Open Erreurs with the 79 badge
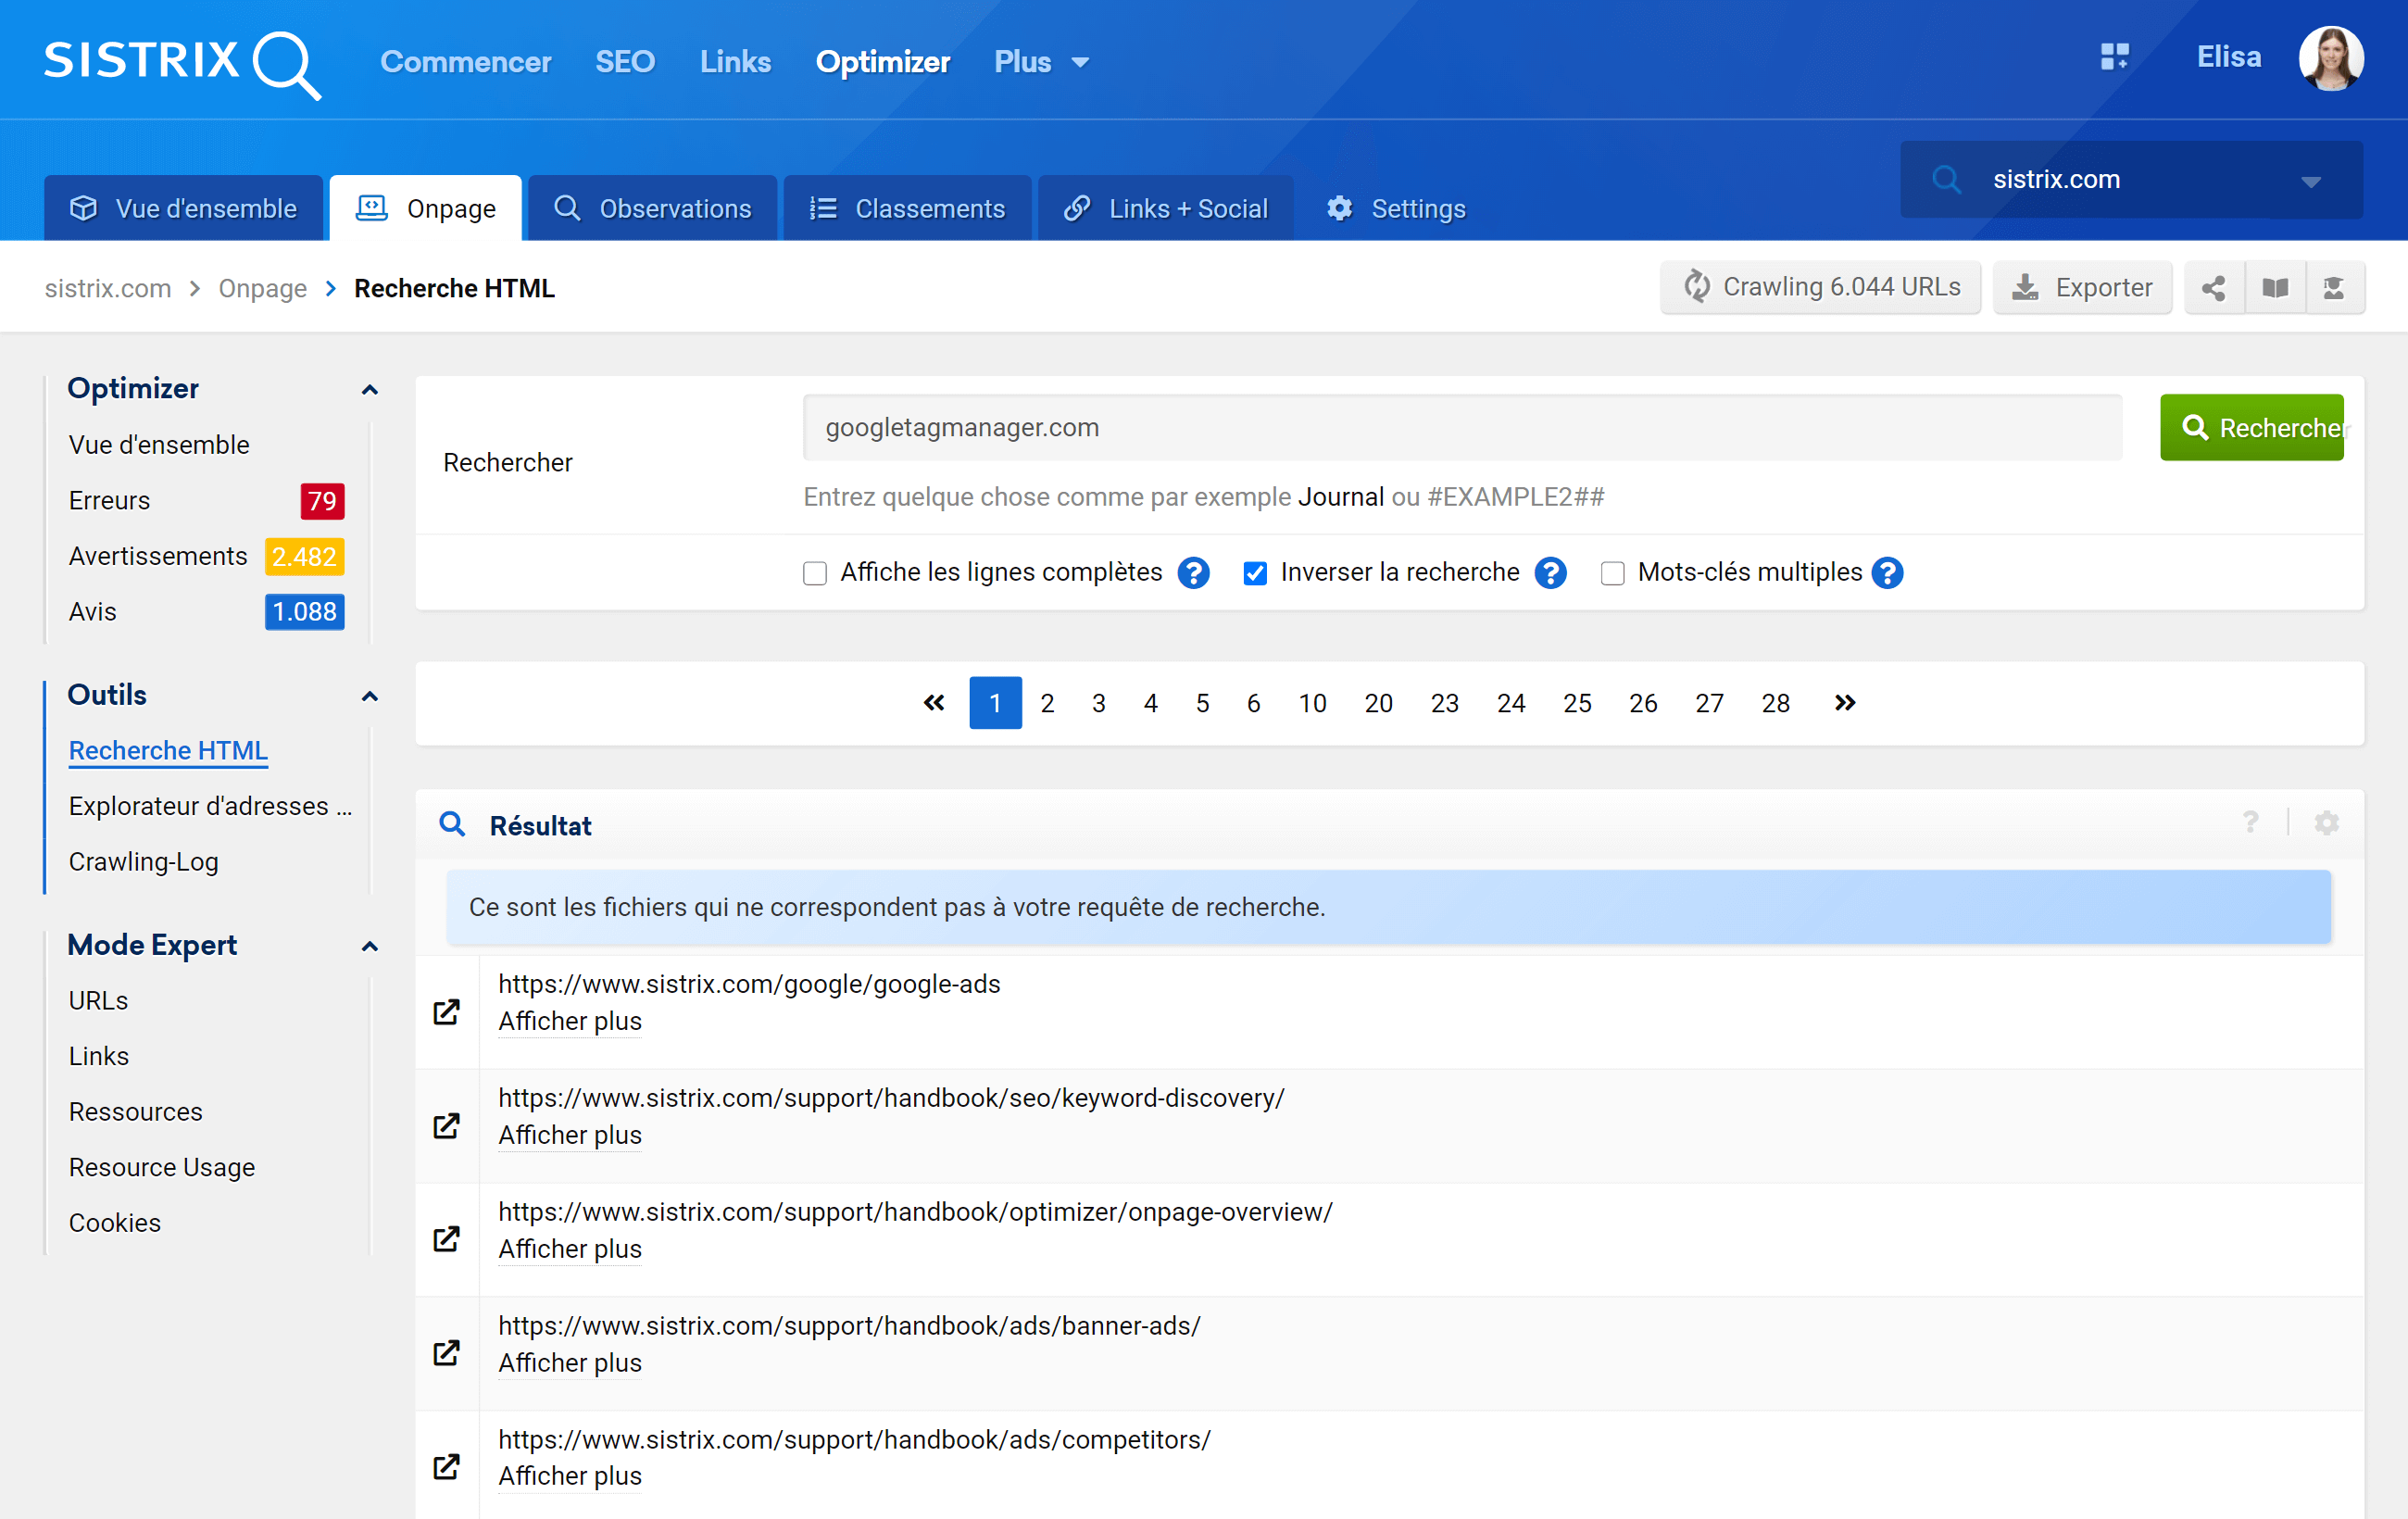 [x=206, y=501]
